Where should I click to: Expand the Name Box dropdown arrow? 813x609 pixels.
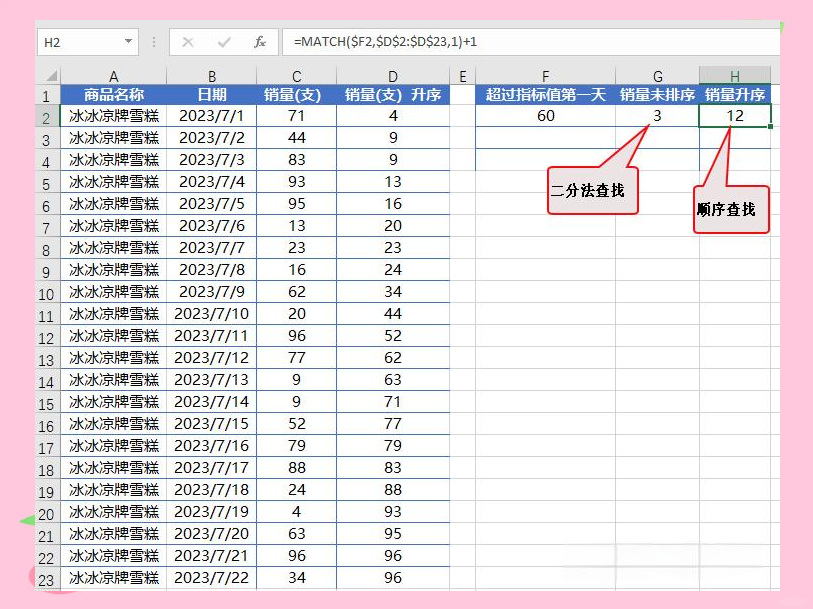click(x=128, y=41)
